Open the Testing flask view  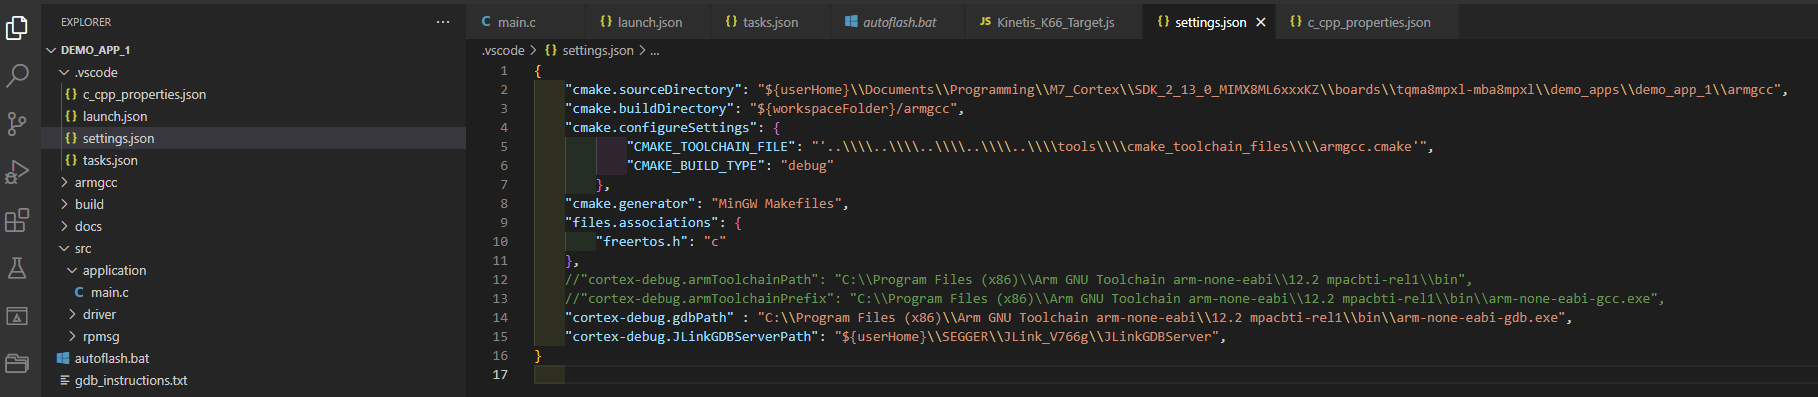17,268
